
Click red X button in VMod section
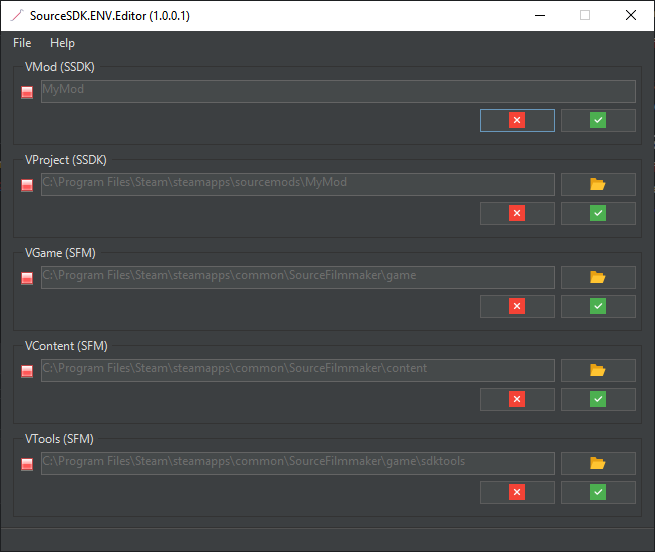[x=517, y=120]
